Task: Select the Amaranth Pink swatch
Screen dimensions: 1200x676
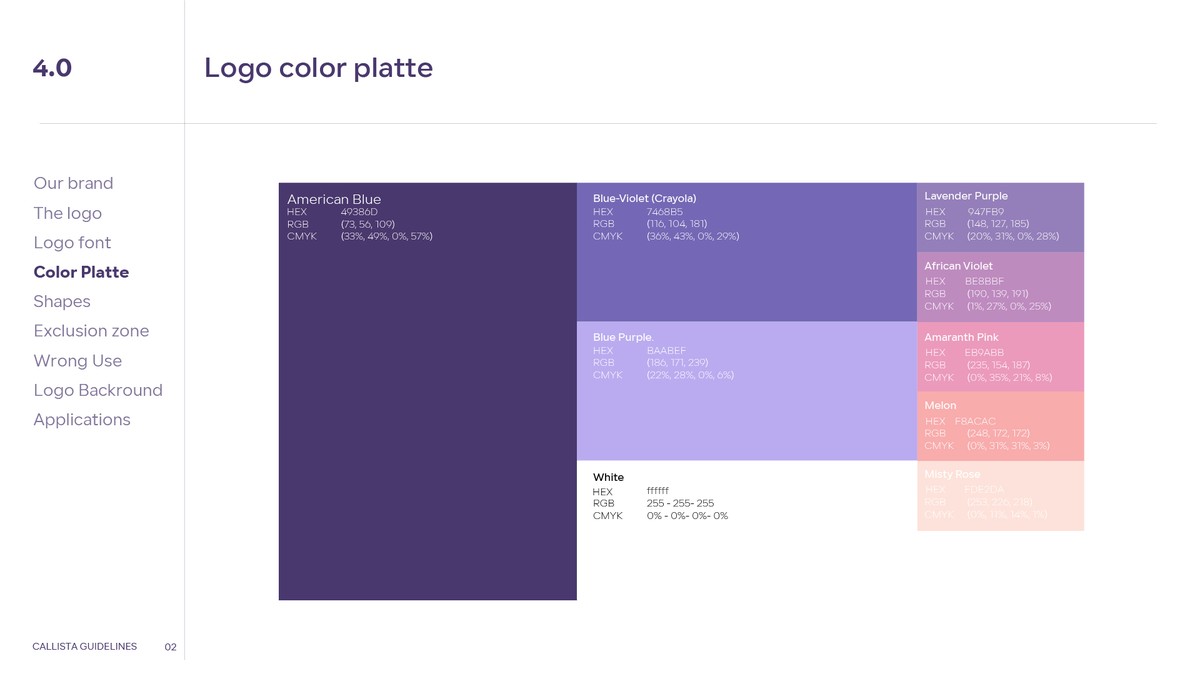Action: coord(1000,357)
